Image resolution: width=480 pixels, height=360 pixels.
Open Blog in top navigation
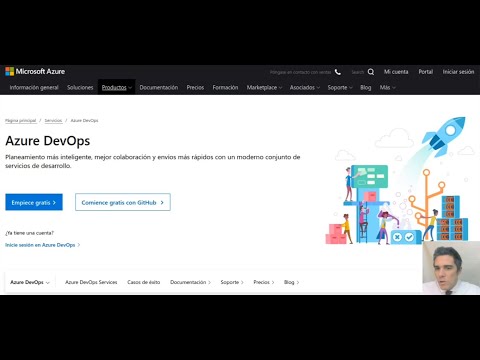tap(366, 87)
